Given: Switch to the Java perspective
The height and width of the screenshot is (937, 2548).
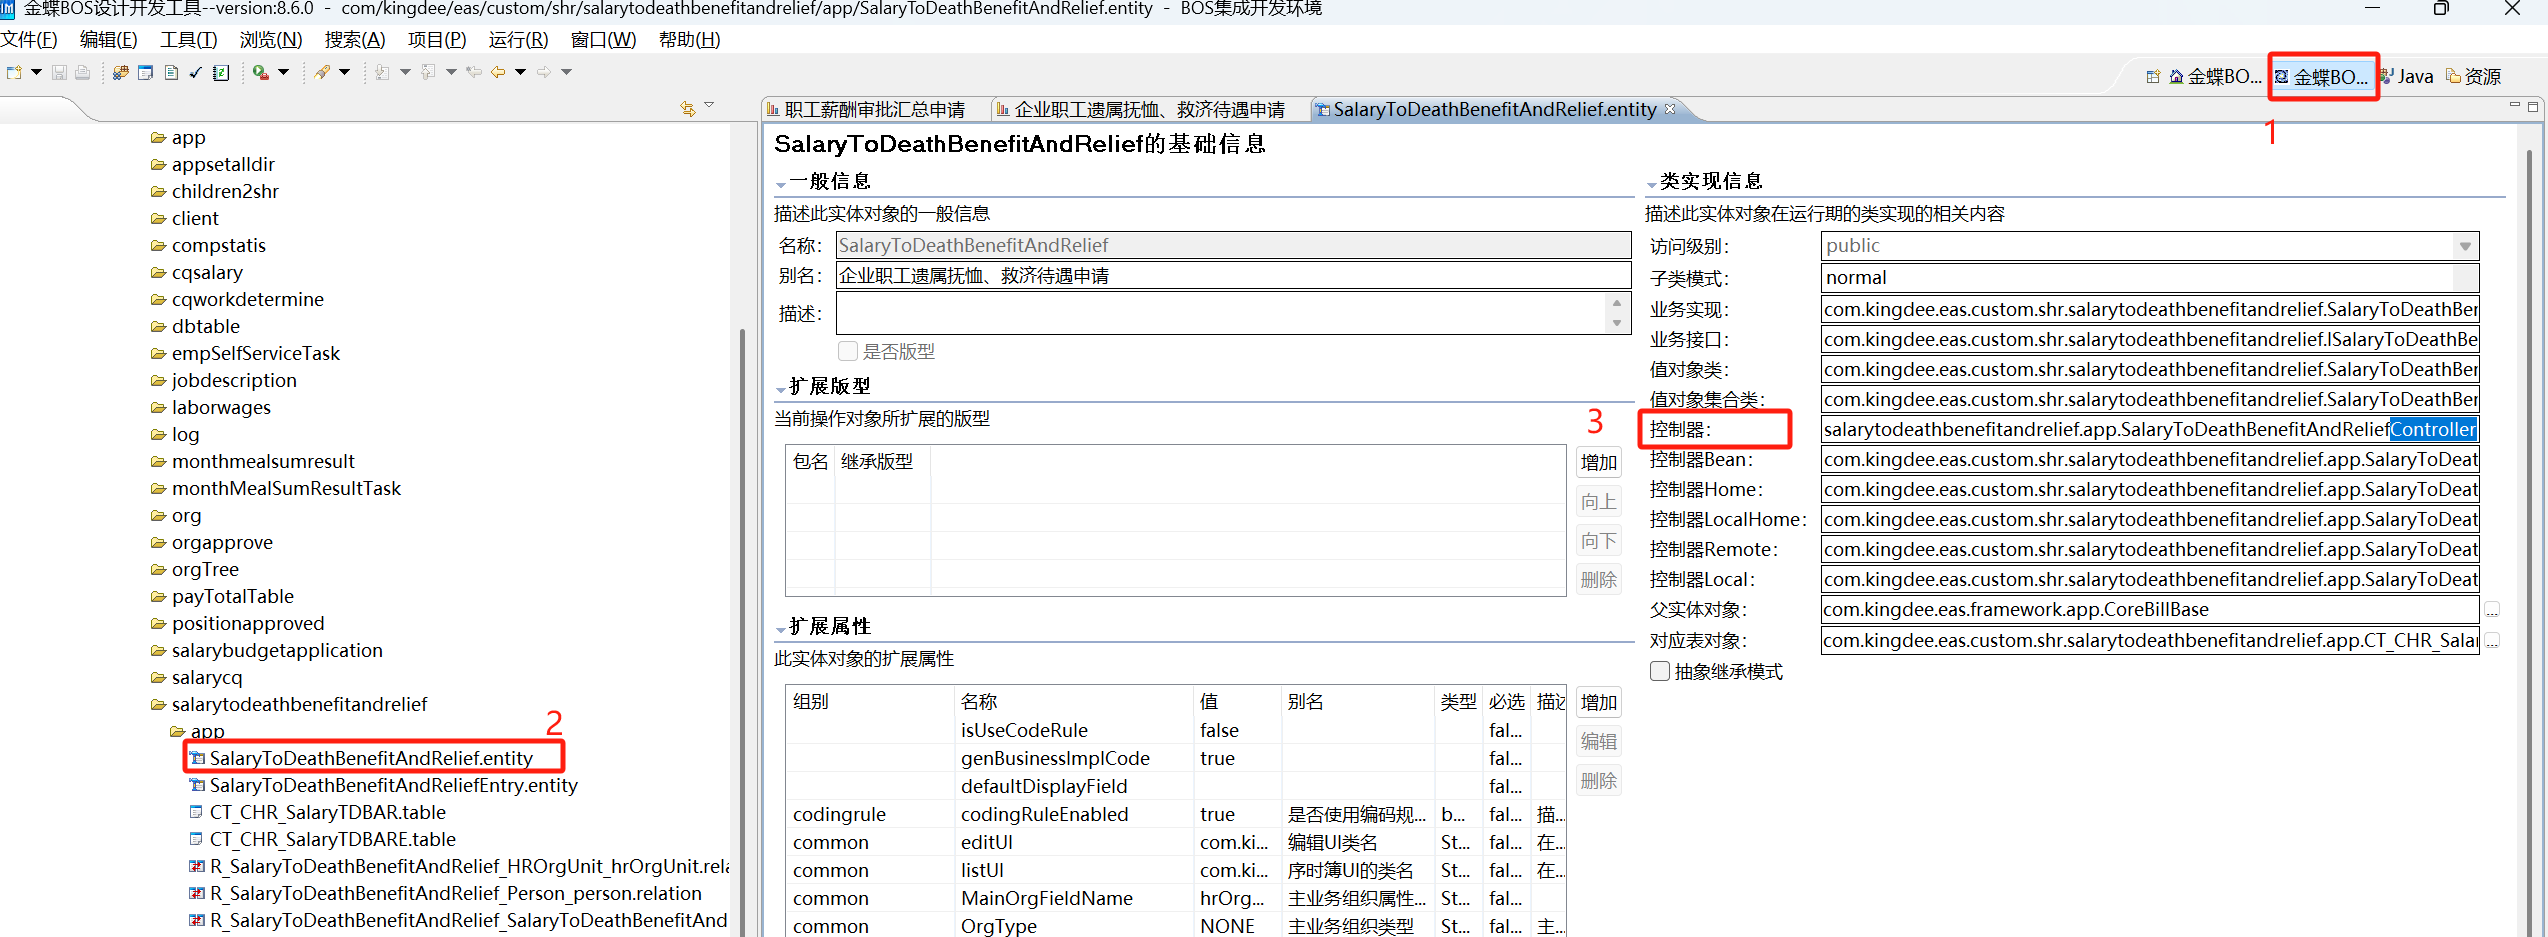Looking at the screenshot, I should [2406, 76].
